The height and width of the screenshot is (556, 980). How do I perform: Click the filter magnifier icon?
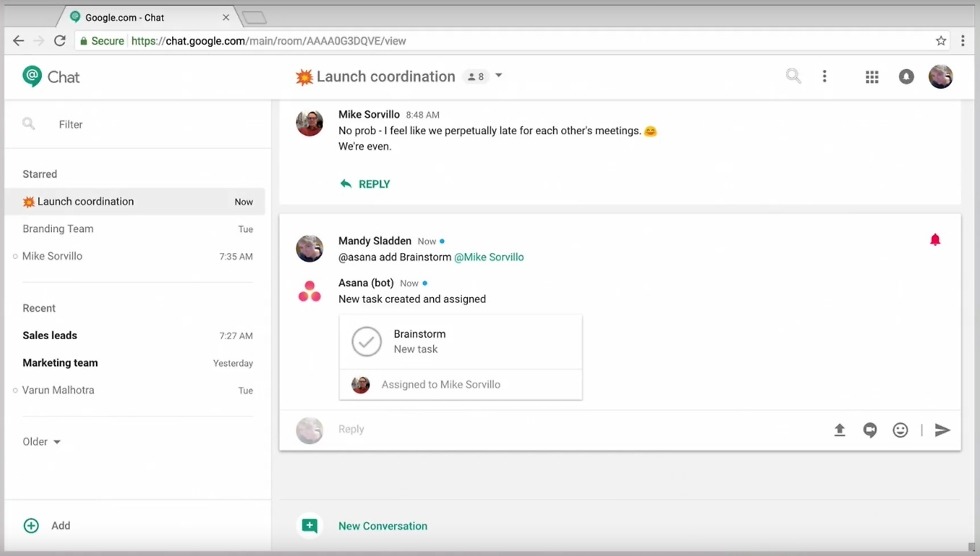(x=29, y=124)
